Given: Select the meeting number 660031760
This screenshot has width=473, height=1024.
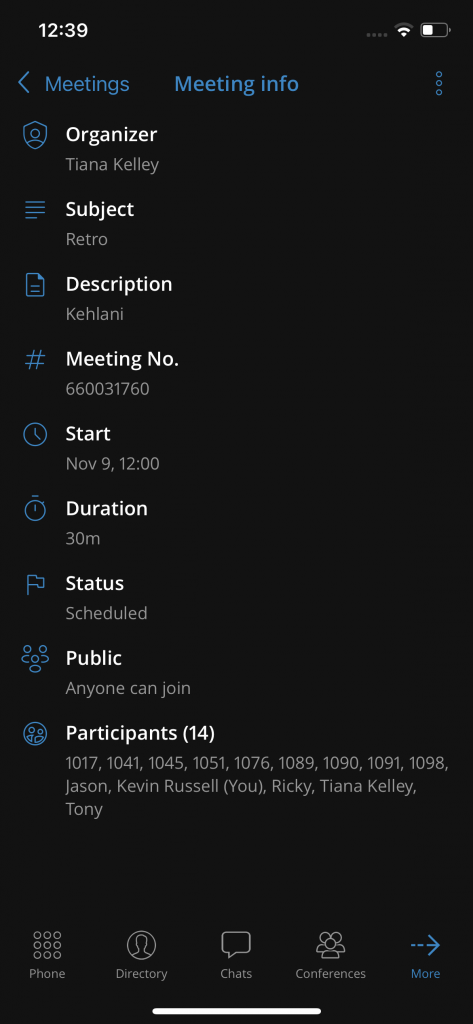Looking at the screenshot, I should 107,389.
